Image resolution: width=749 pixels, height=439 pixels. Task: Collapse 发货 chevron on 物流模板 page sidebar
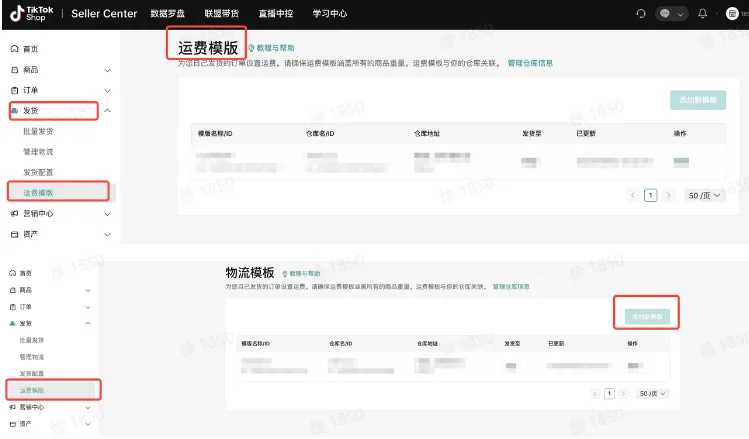[88, 323]
